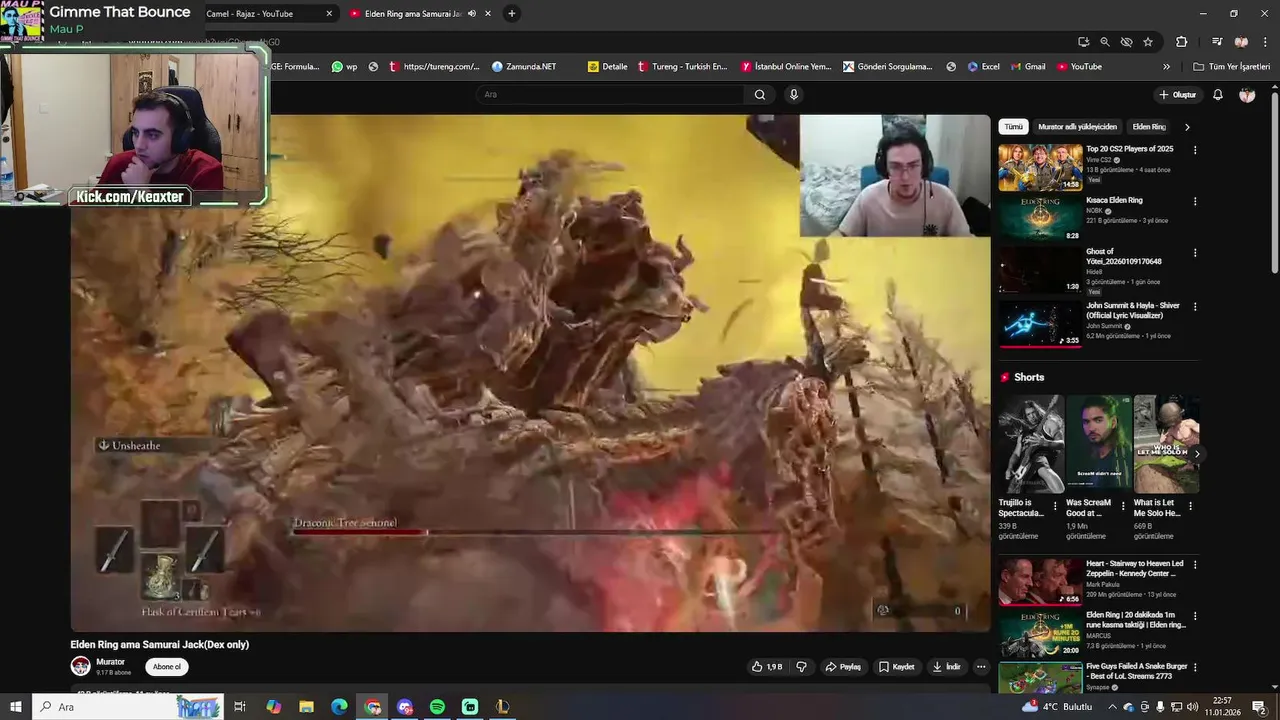Select Murator adlı yükleyiciden chip

tap(1077, 127)
